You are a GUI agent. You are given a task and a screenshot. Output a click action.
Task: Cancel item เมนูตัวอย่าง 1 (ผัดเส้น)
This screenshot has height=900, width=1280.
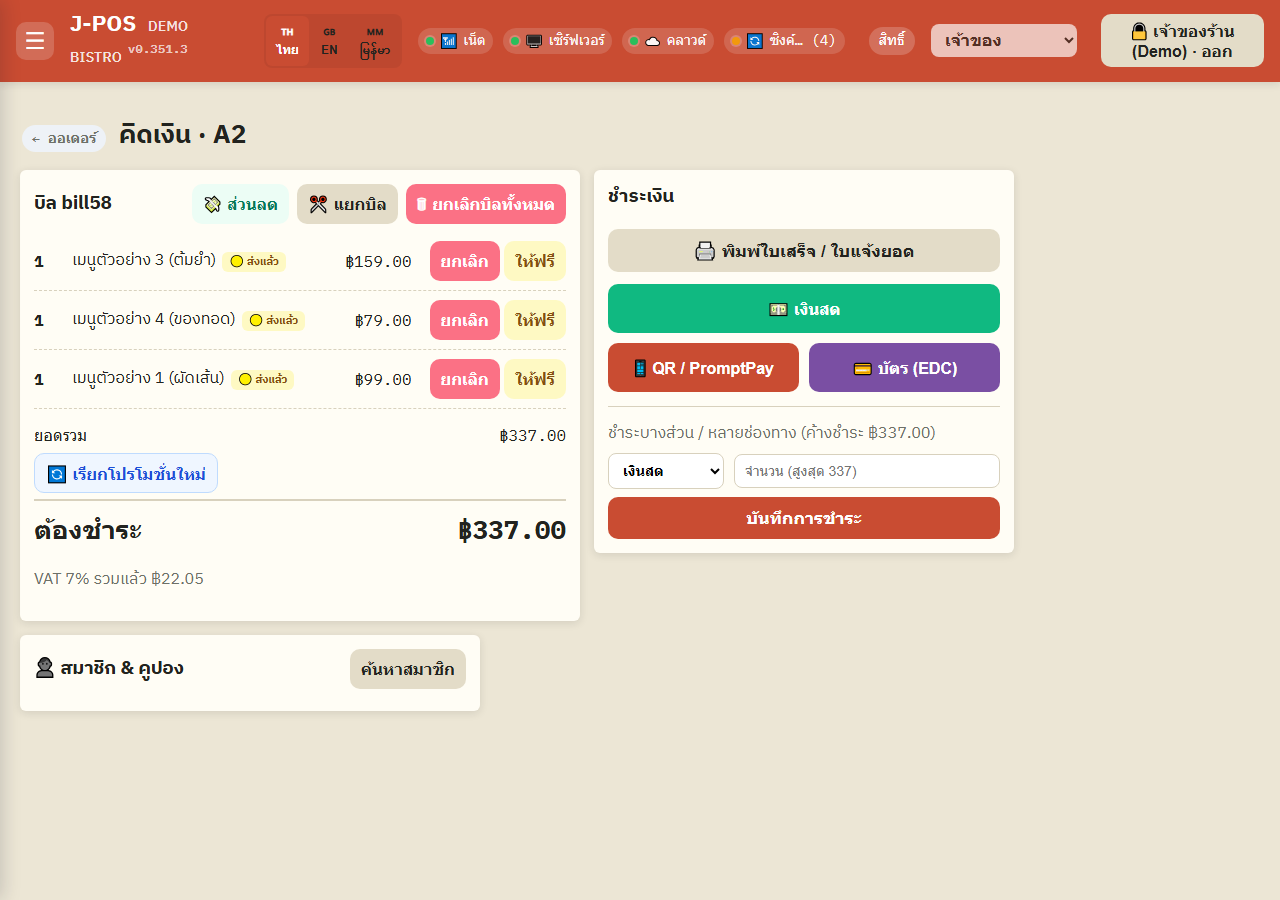(x=465, y=379)
